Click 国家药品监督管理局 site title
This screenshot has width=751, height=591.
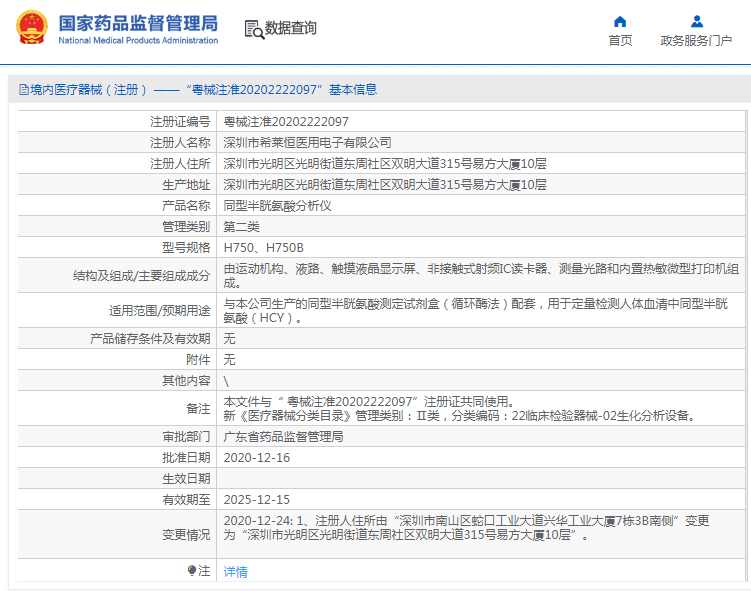tap(138, 23)
